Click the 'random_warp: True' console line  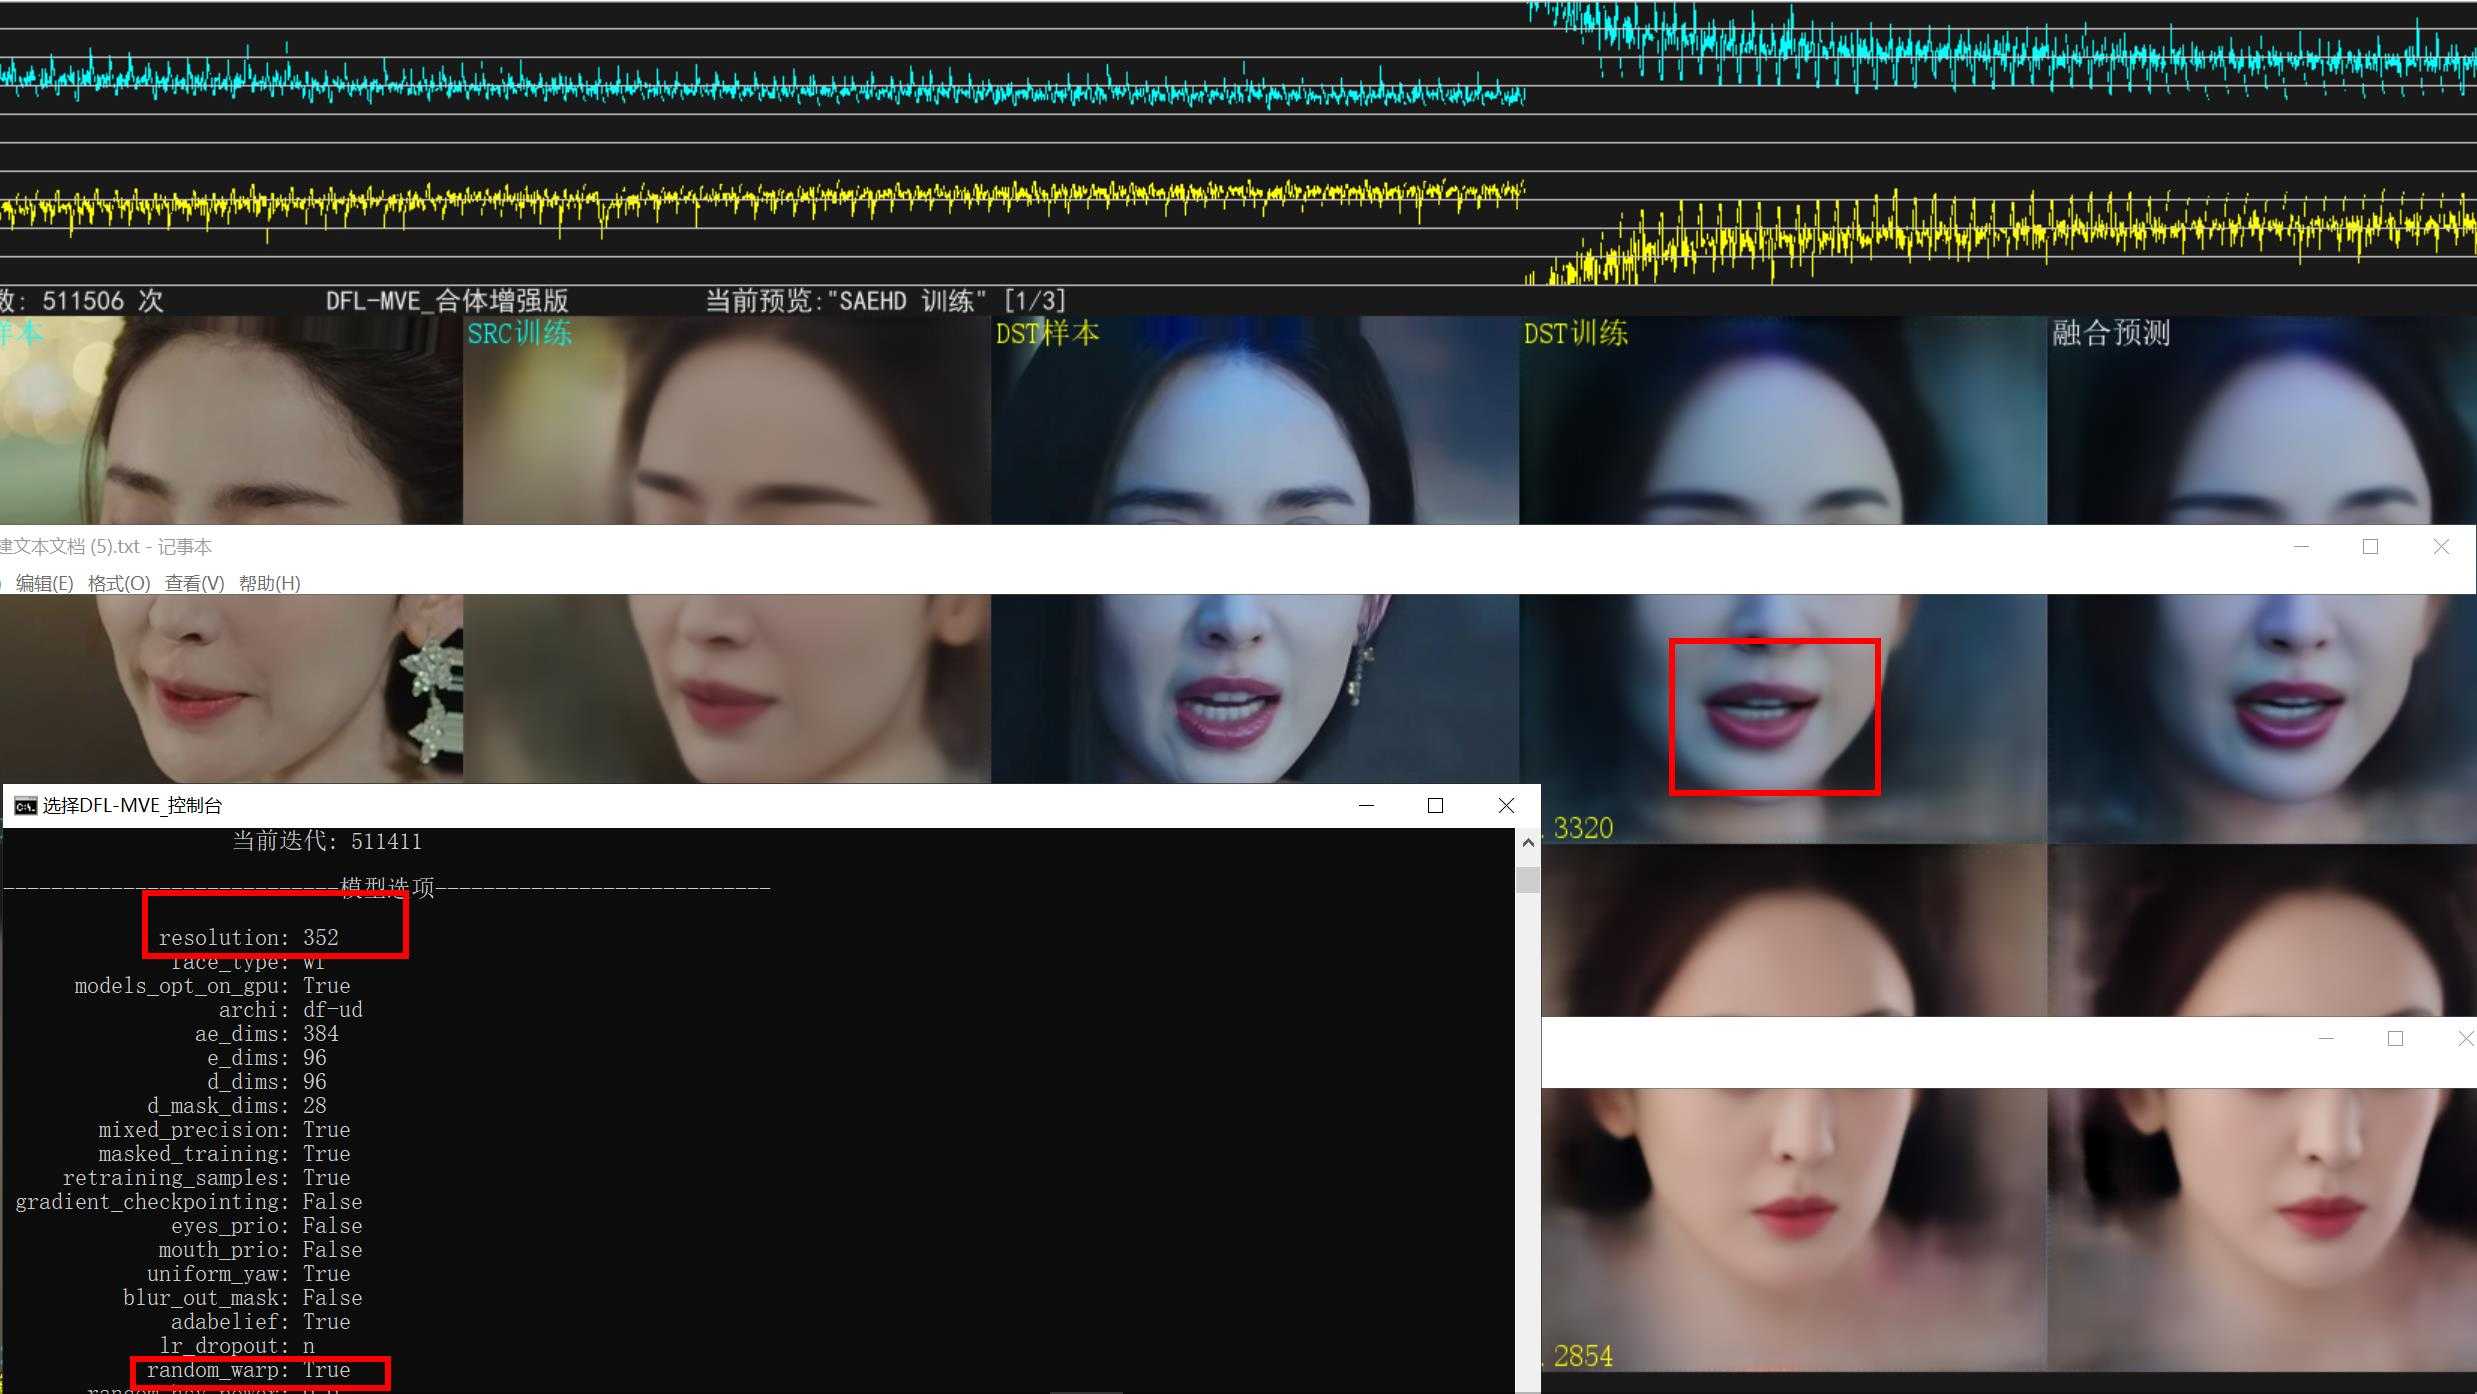(248, 1370)
